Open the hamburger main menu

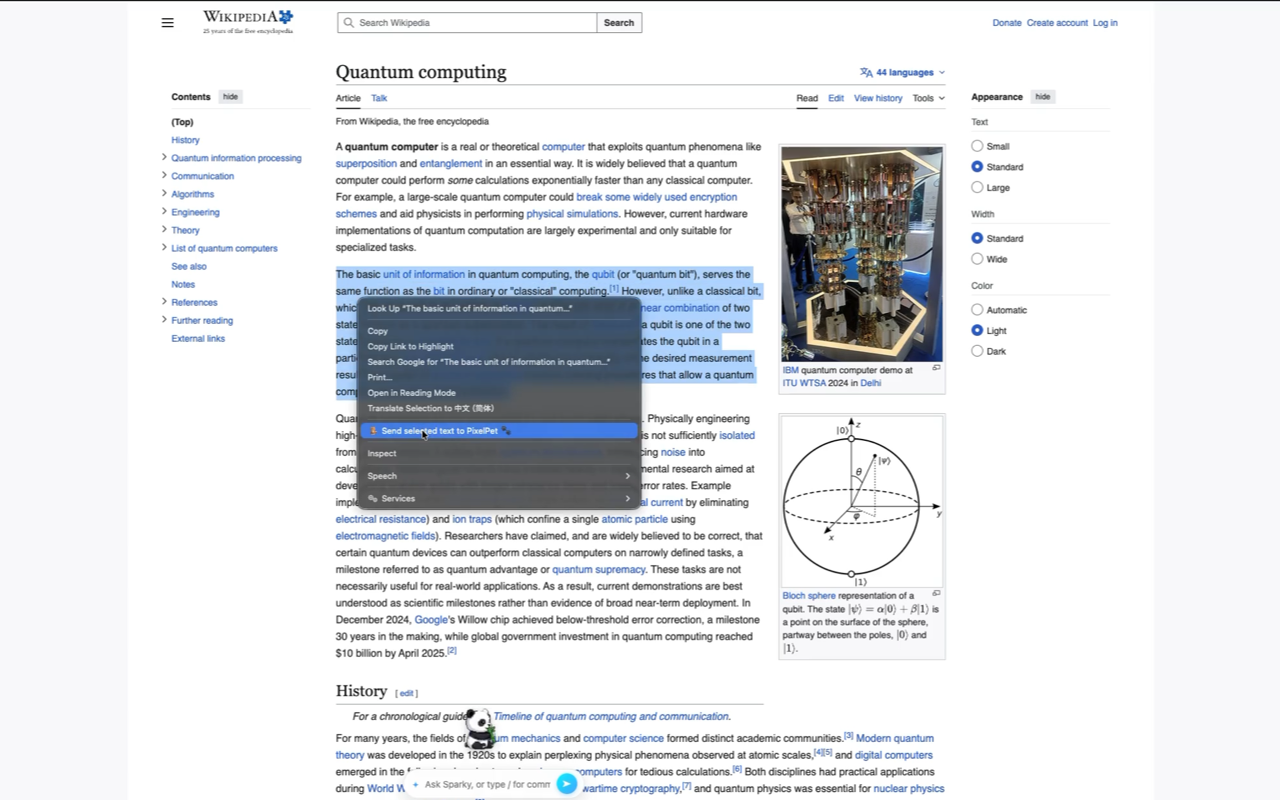coord(167,22)
